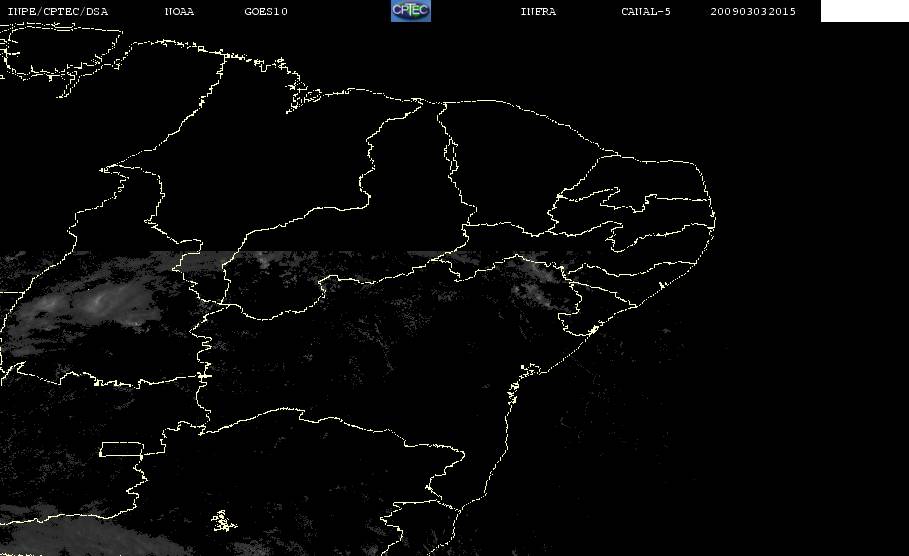Select the GOES10 satellite label
The image size is (909, 556).
tap(266, 11)
